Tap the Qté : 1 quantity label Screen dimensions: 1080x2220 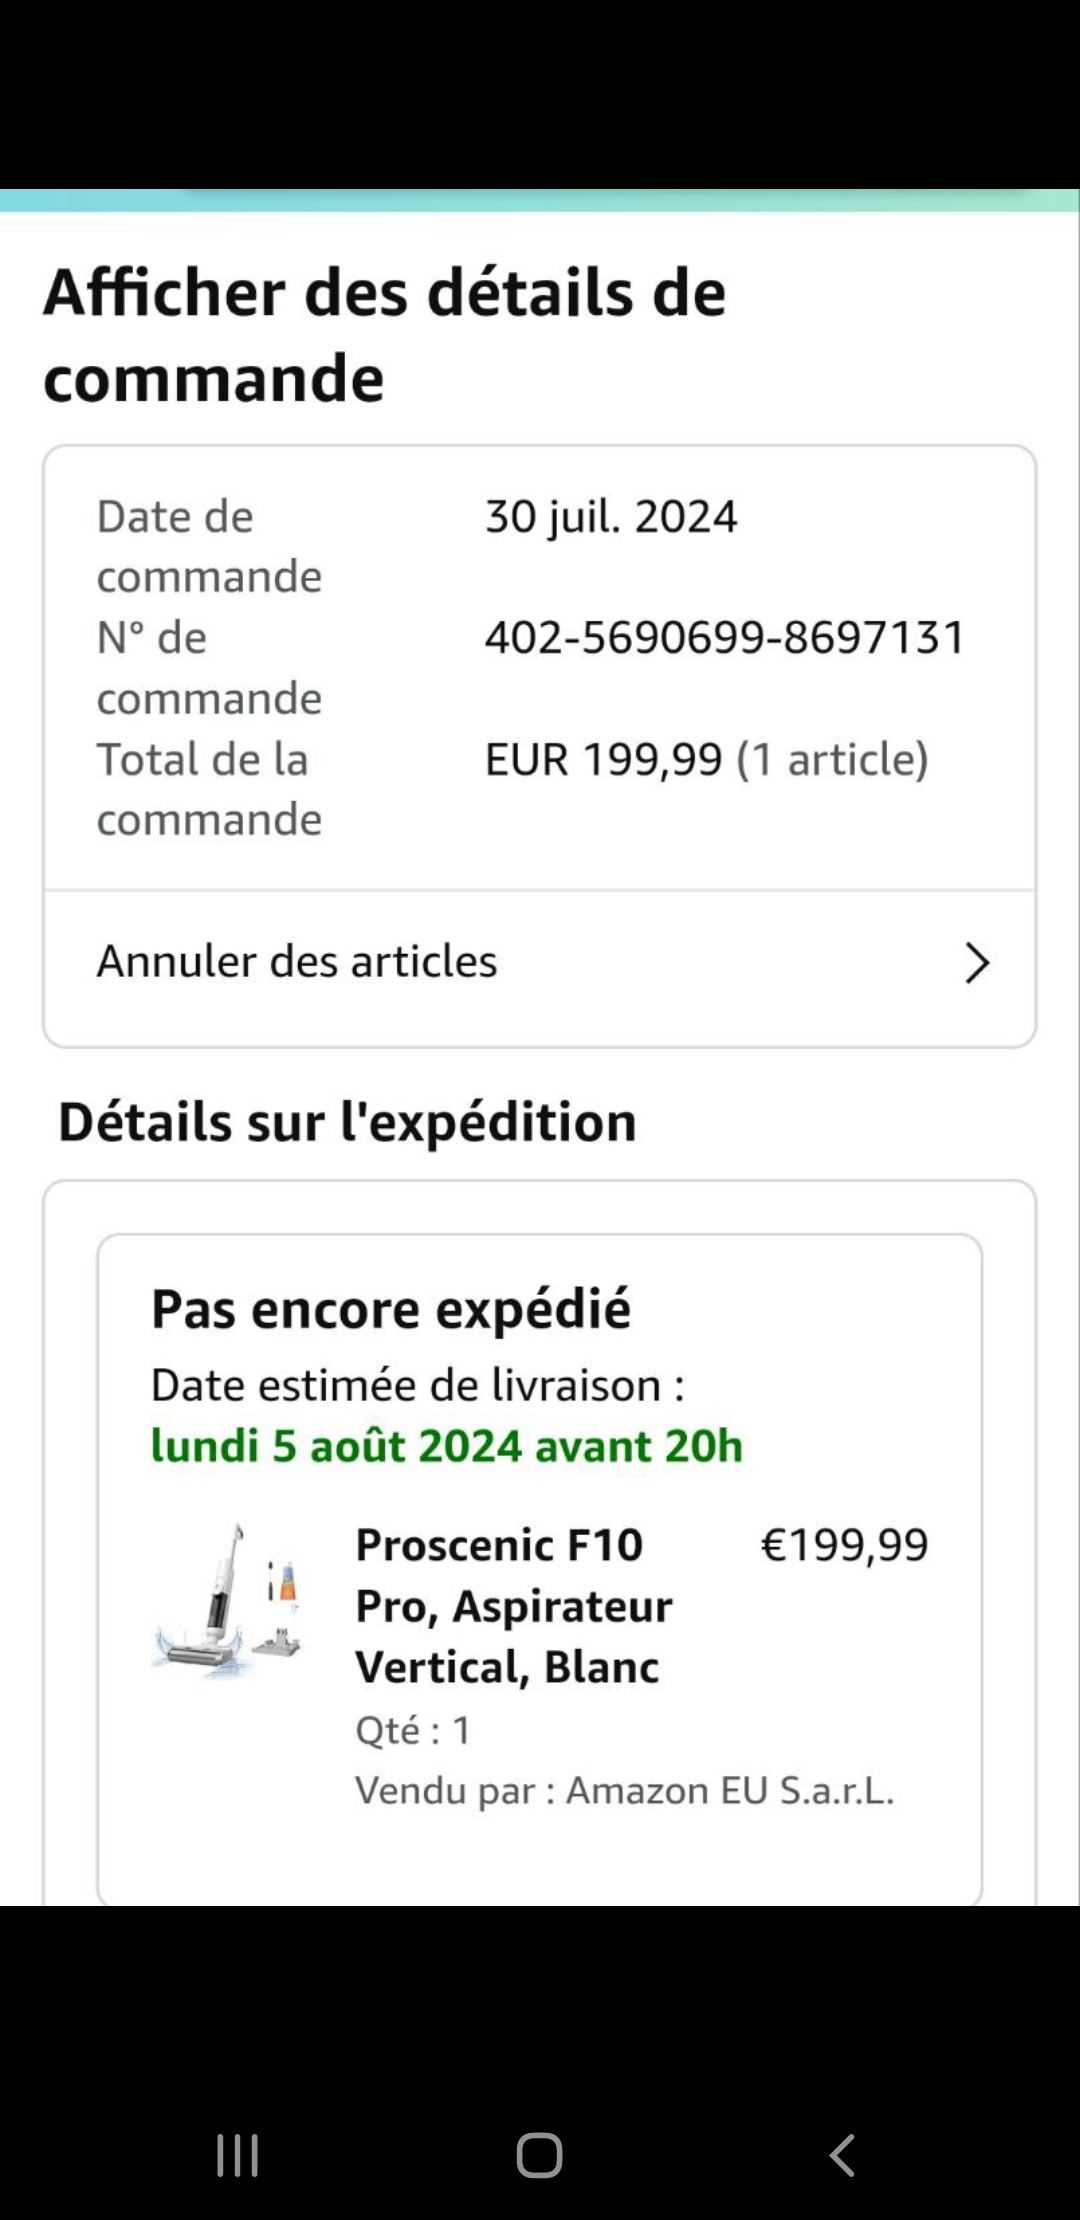click(413, 1730)
